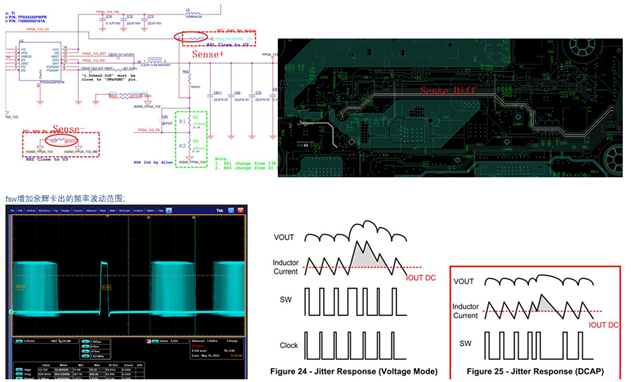640x382 pixels.
Task: Click the channel 1 vertical scale badge
Action: (19, 341)
